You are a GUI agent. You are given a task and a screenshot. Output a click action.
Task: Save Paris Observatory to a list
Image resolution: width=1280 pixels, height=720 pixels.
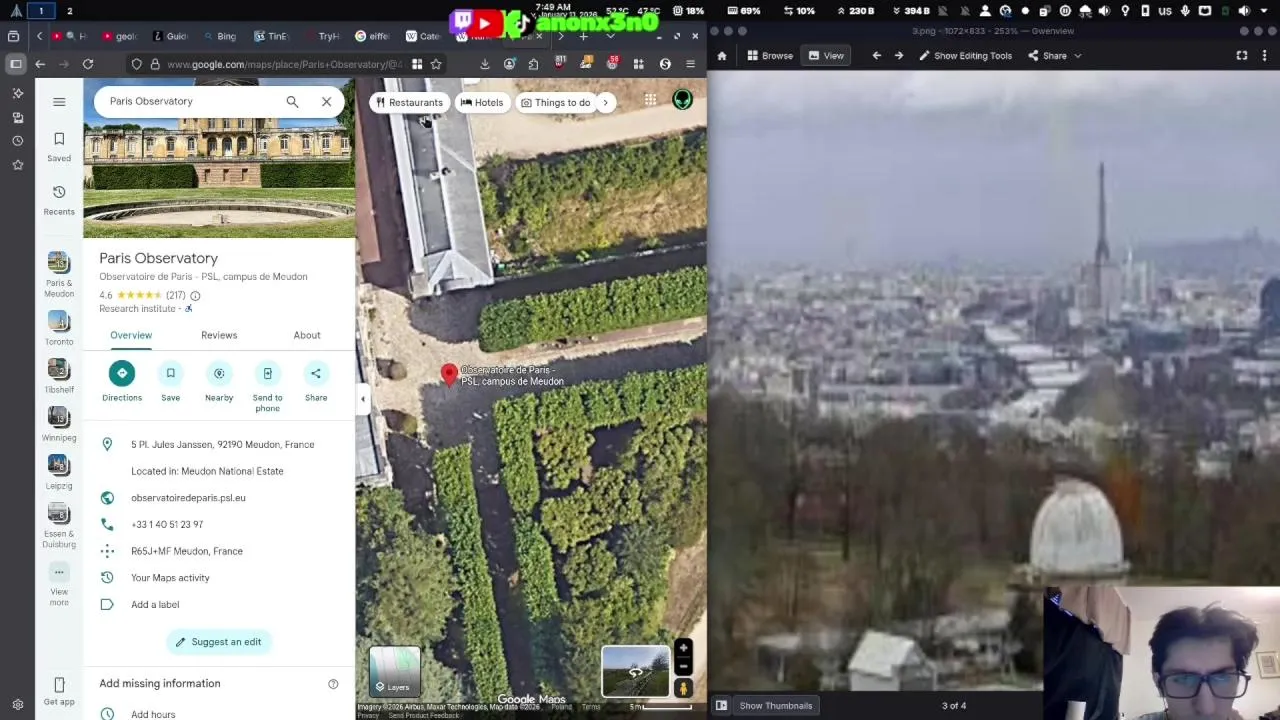tap(170, 382)
